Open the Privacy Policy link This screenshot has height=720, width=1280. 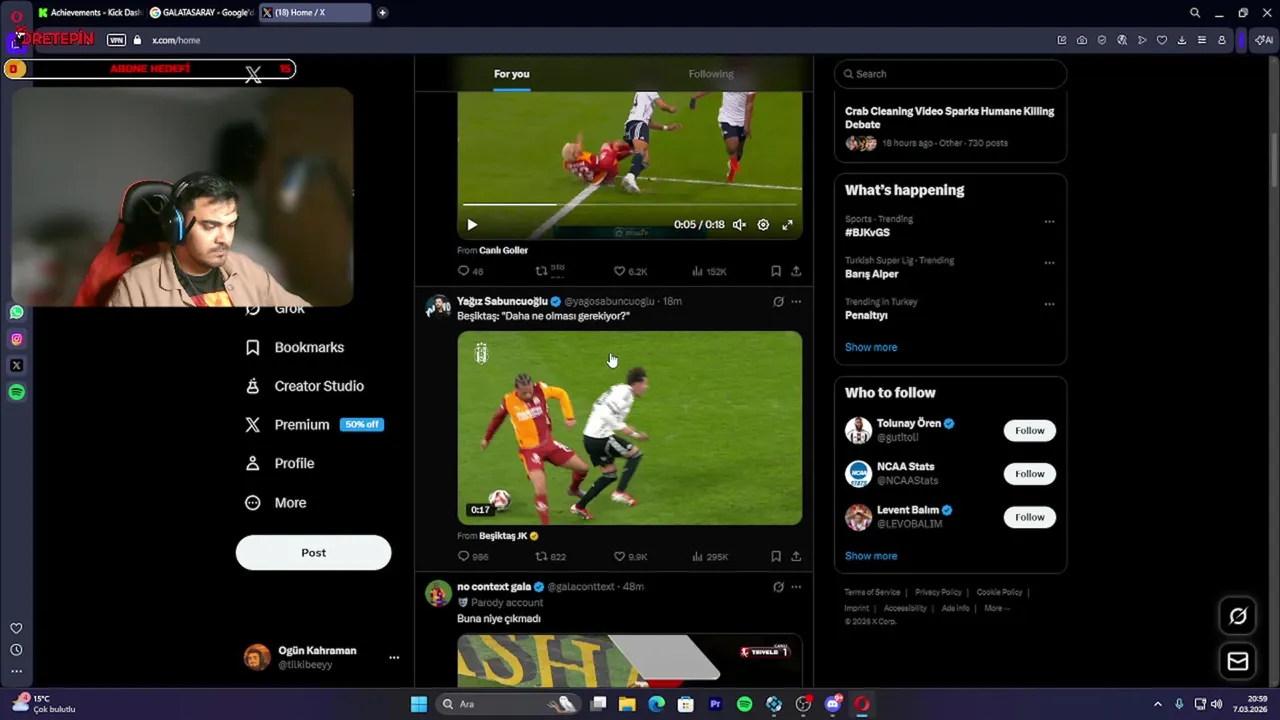[x=938, y=592]
